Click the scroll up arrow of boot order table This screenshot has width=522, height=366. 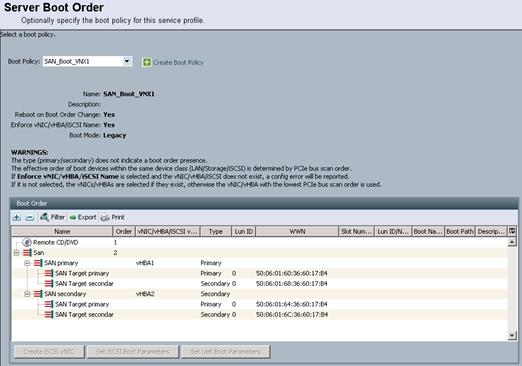512,242
